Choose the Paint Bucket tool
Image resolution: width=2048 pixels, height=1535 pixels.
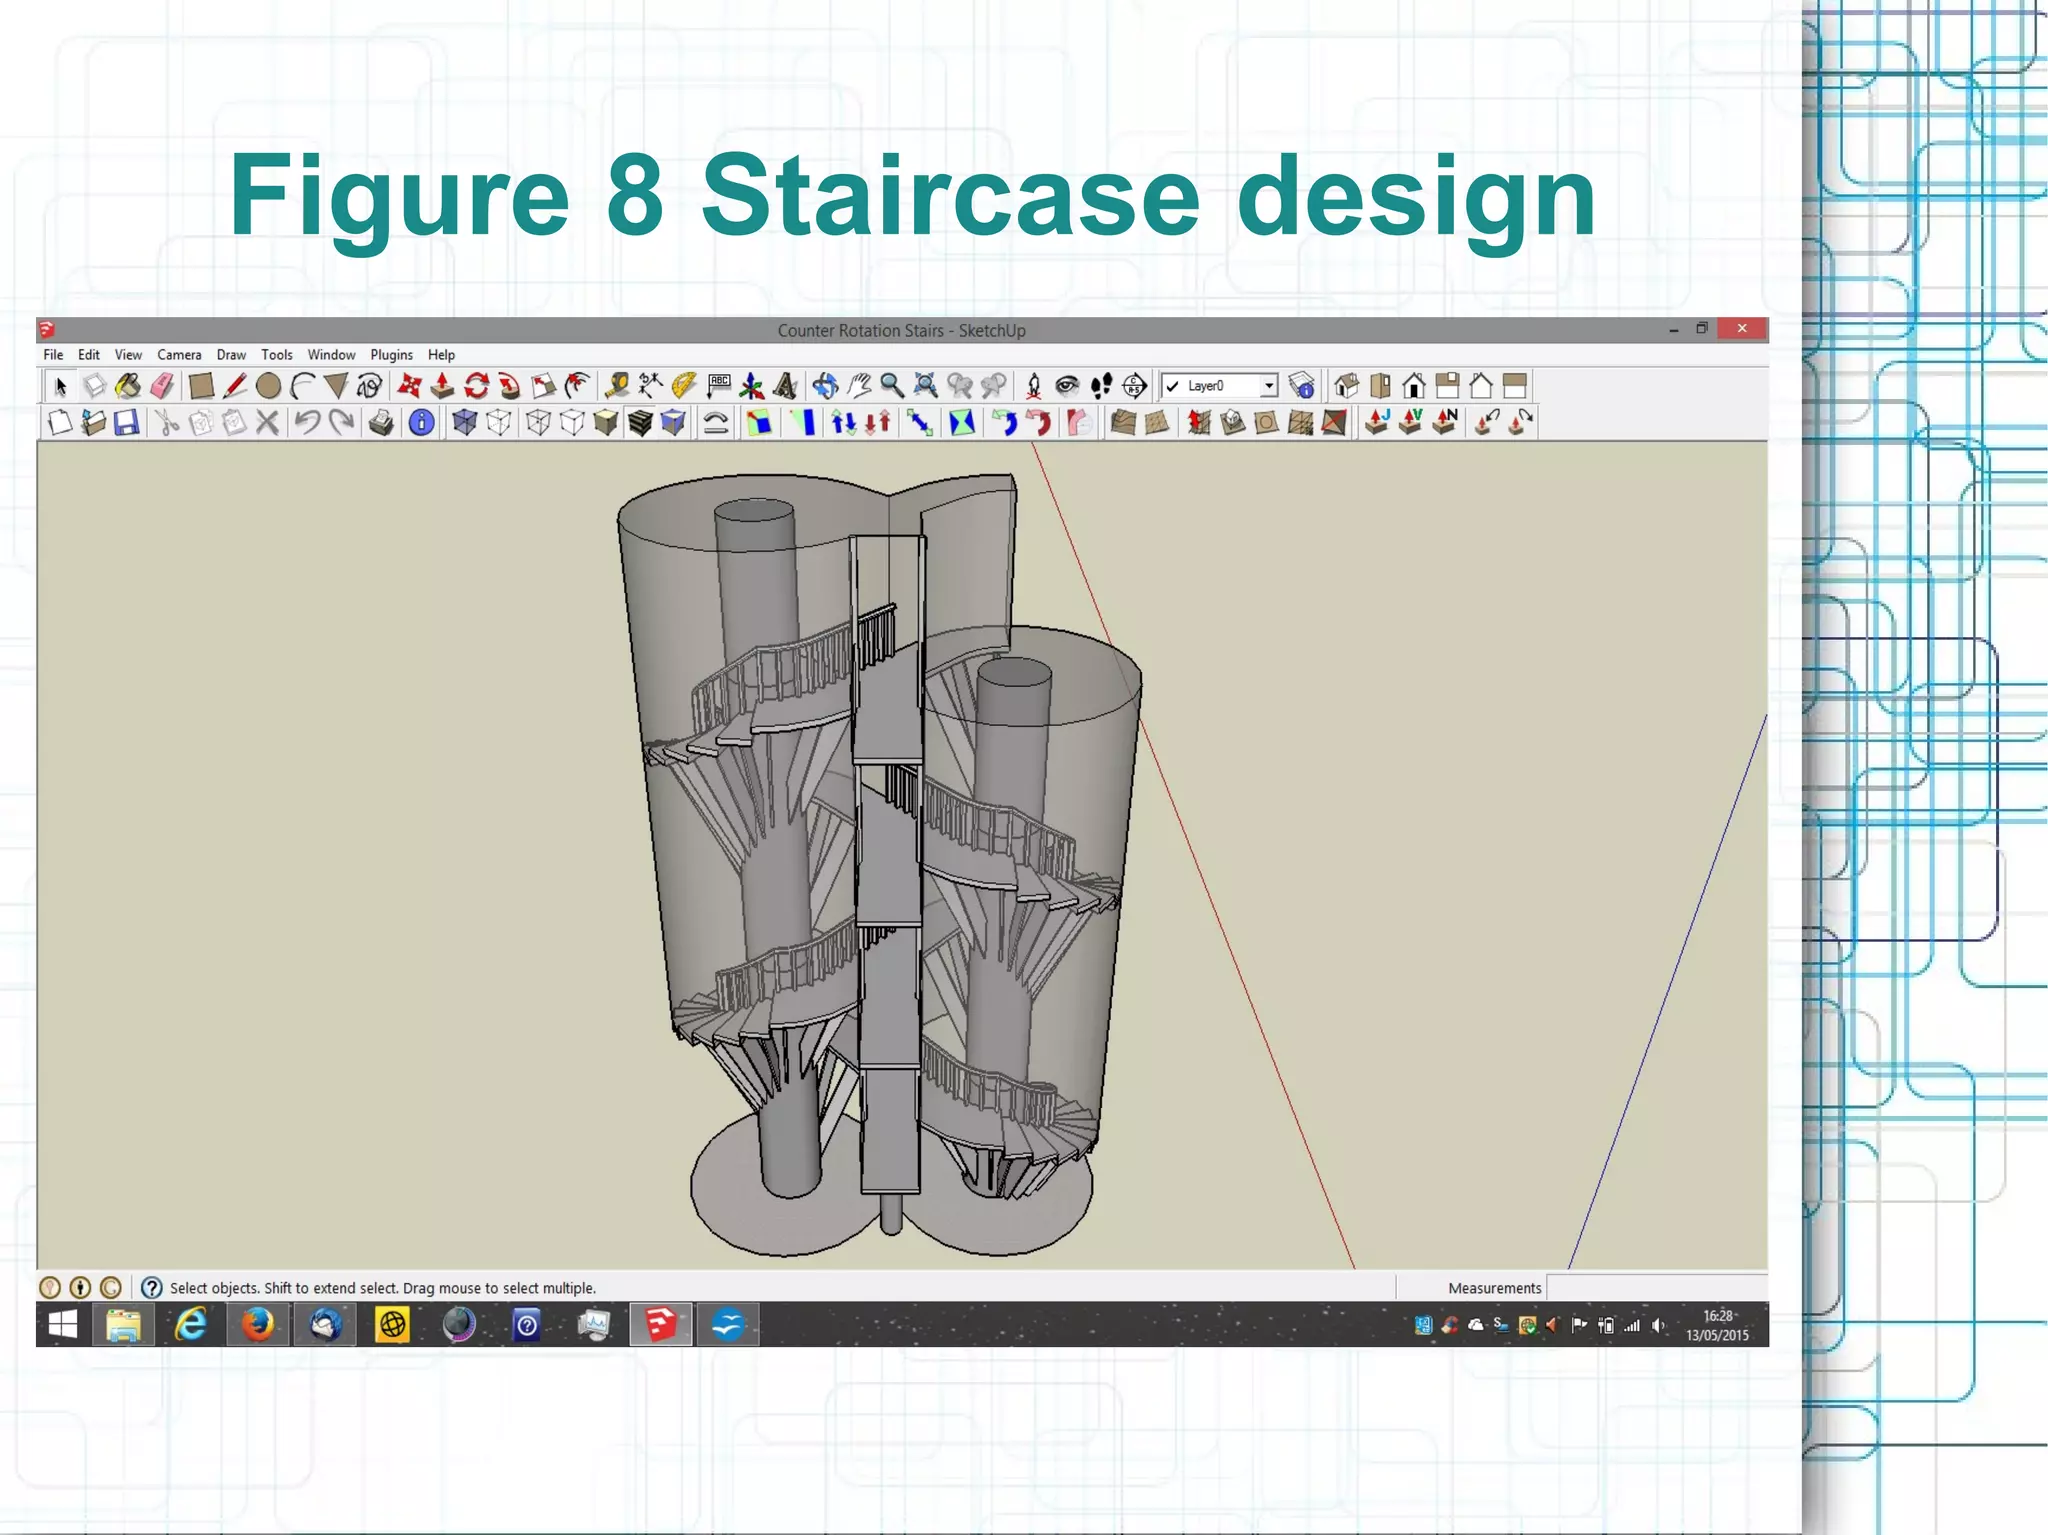pos(127,386)
